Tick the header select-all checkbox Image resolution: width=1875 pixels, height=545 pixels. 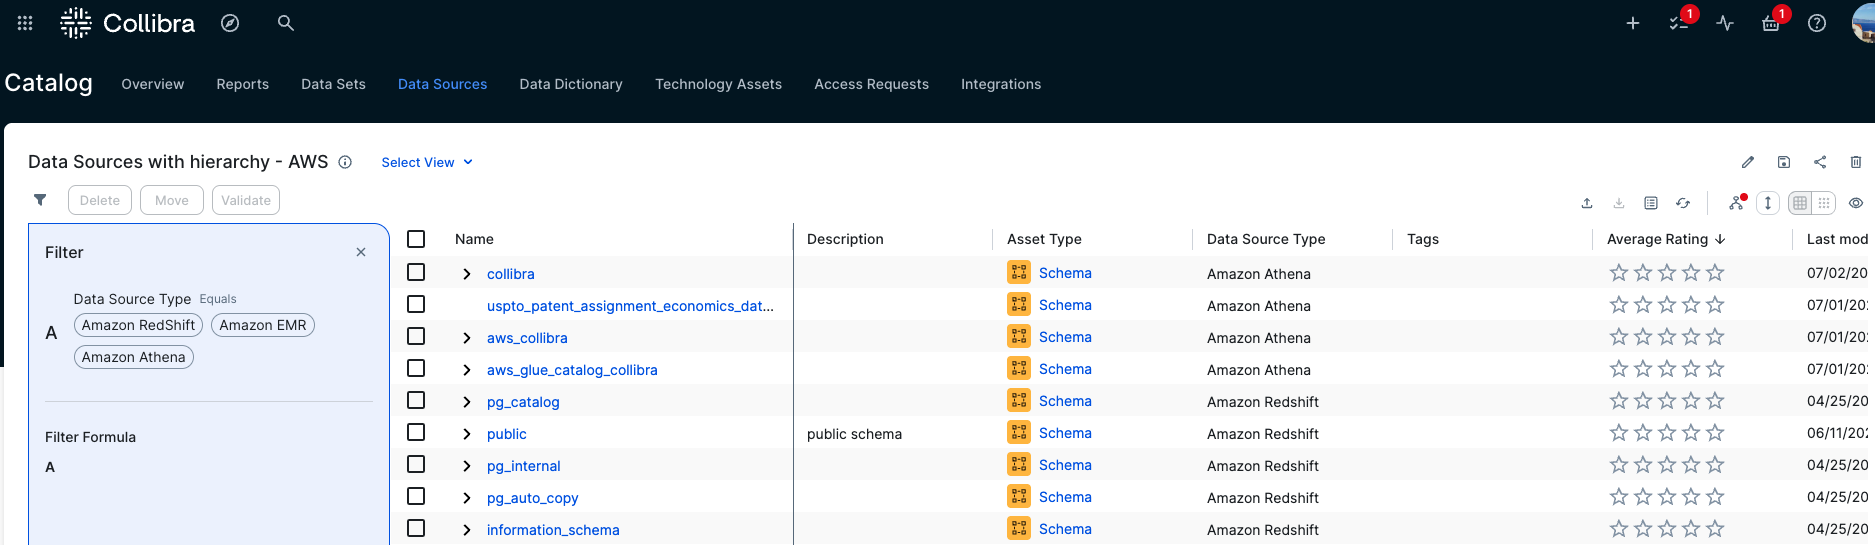coord(416,239)
